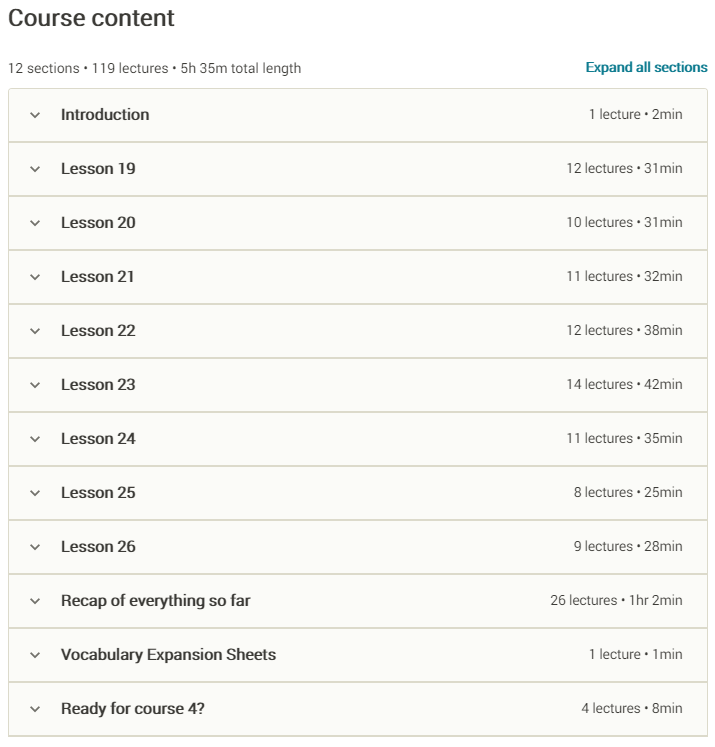
Task: Expand the Ready for course 4? chevron
Action: coord(35,709)
